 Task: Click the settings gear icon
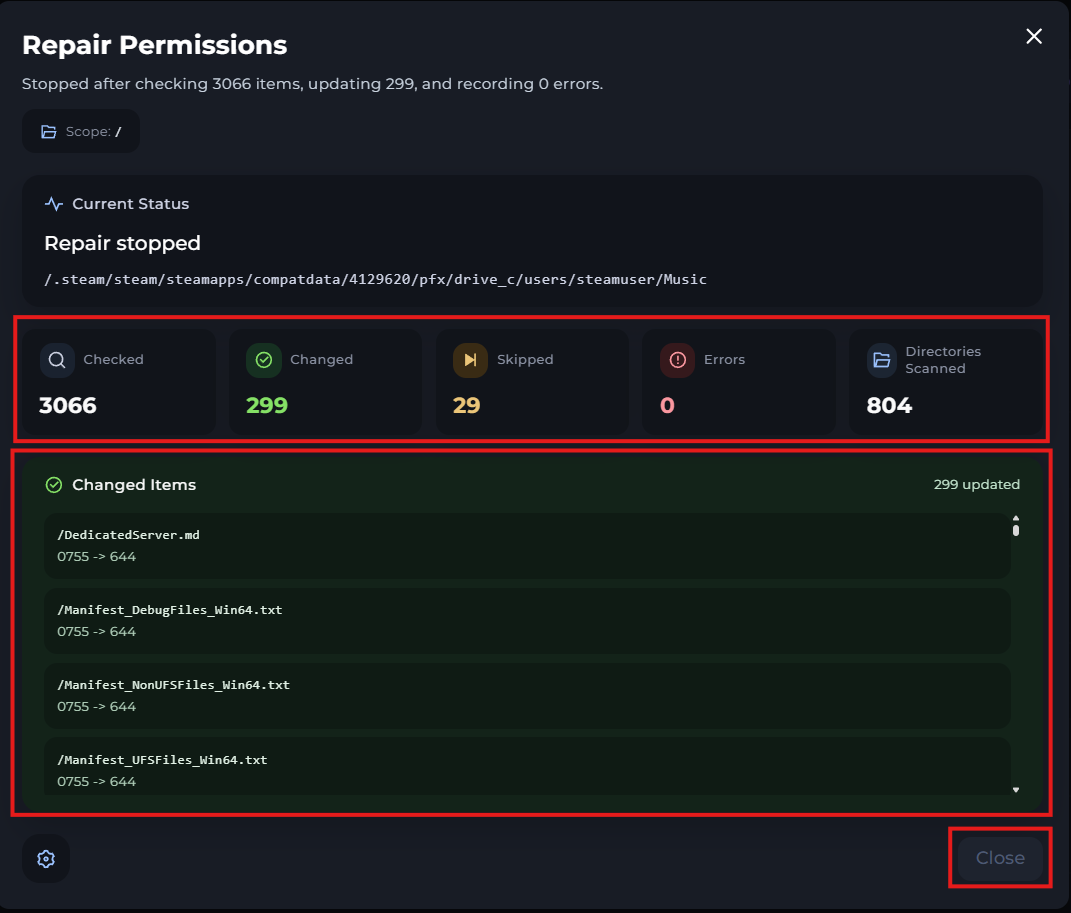[46, 859]
